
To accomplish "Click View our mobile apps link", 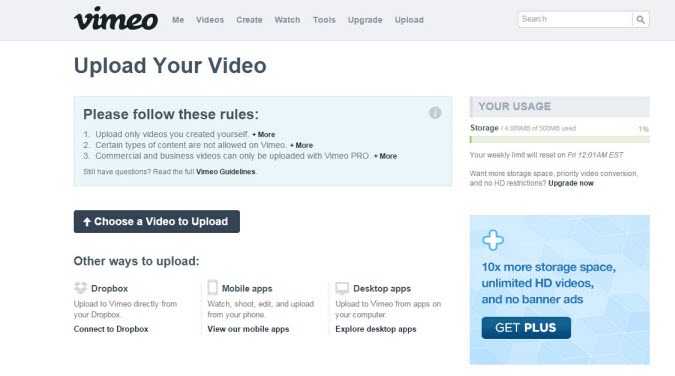I will (248, 329).
